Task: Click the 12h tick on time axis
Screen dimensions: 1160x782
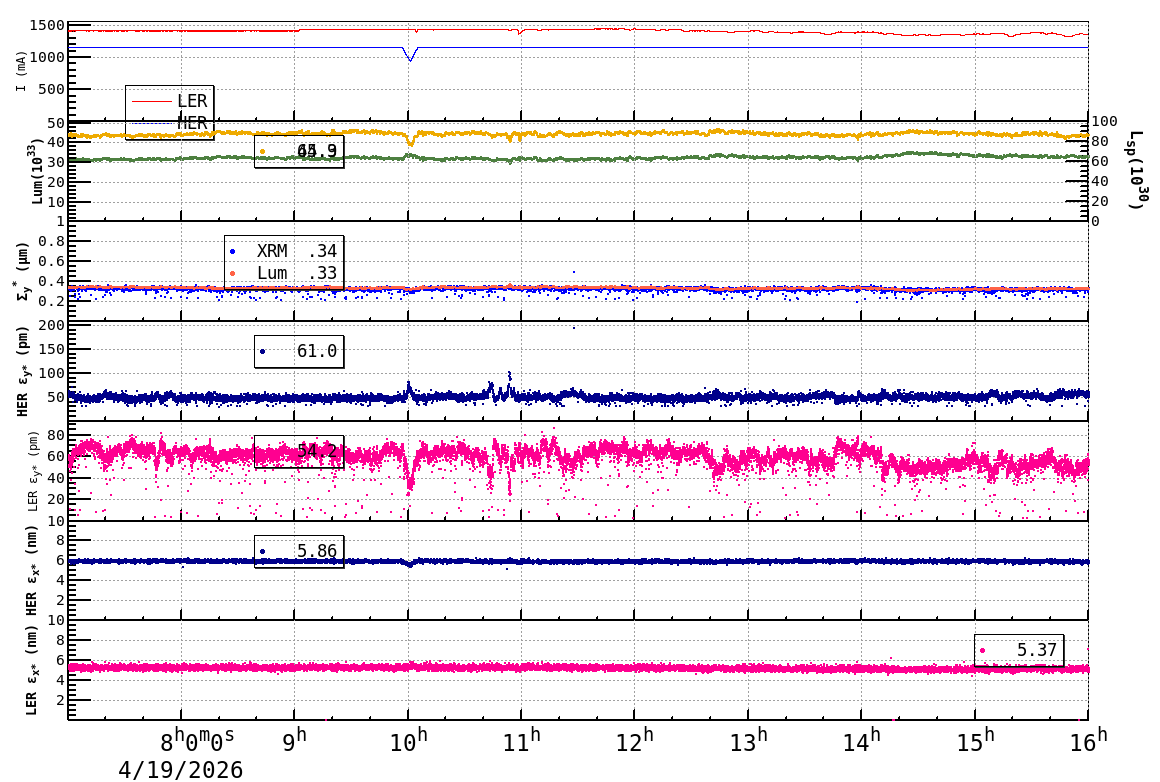Action: [635, 740]
